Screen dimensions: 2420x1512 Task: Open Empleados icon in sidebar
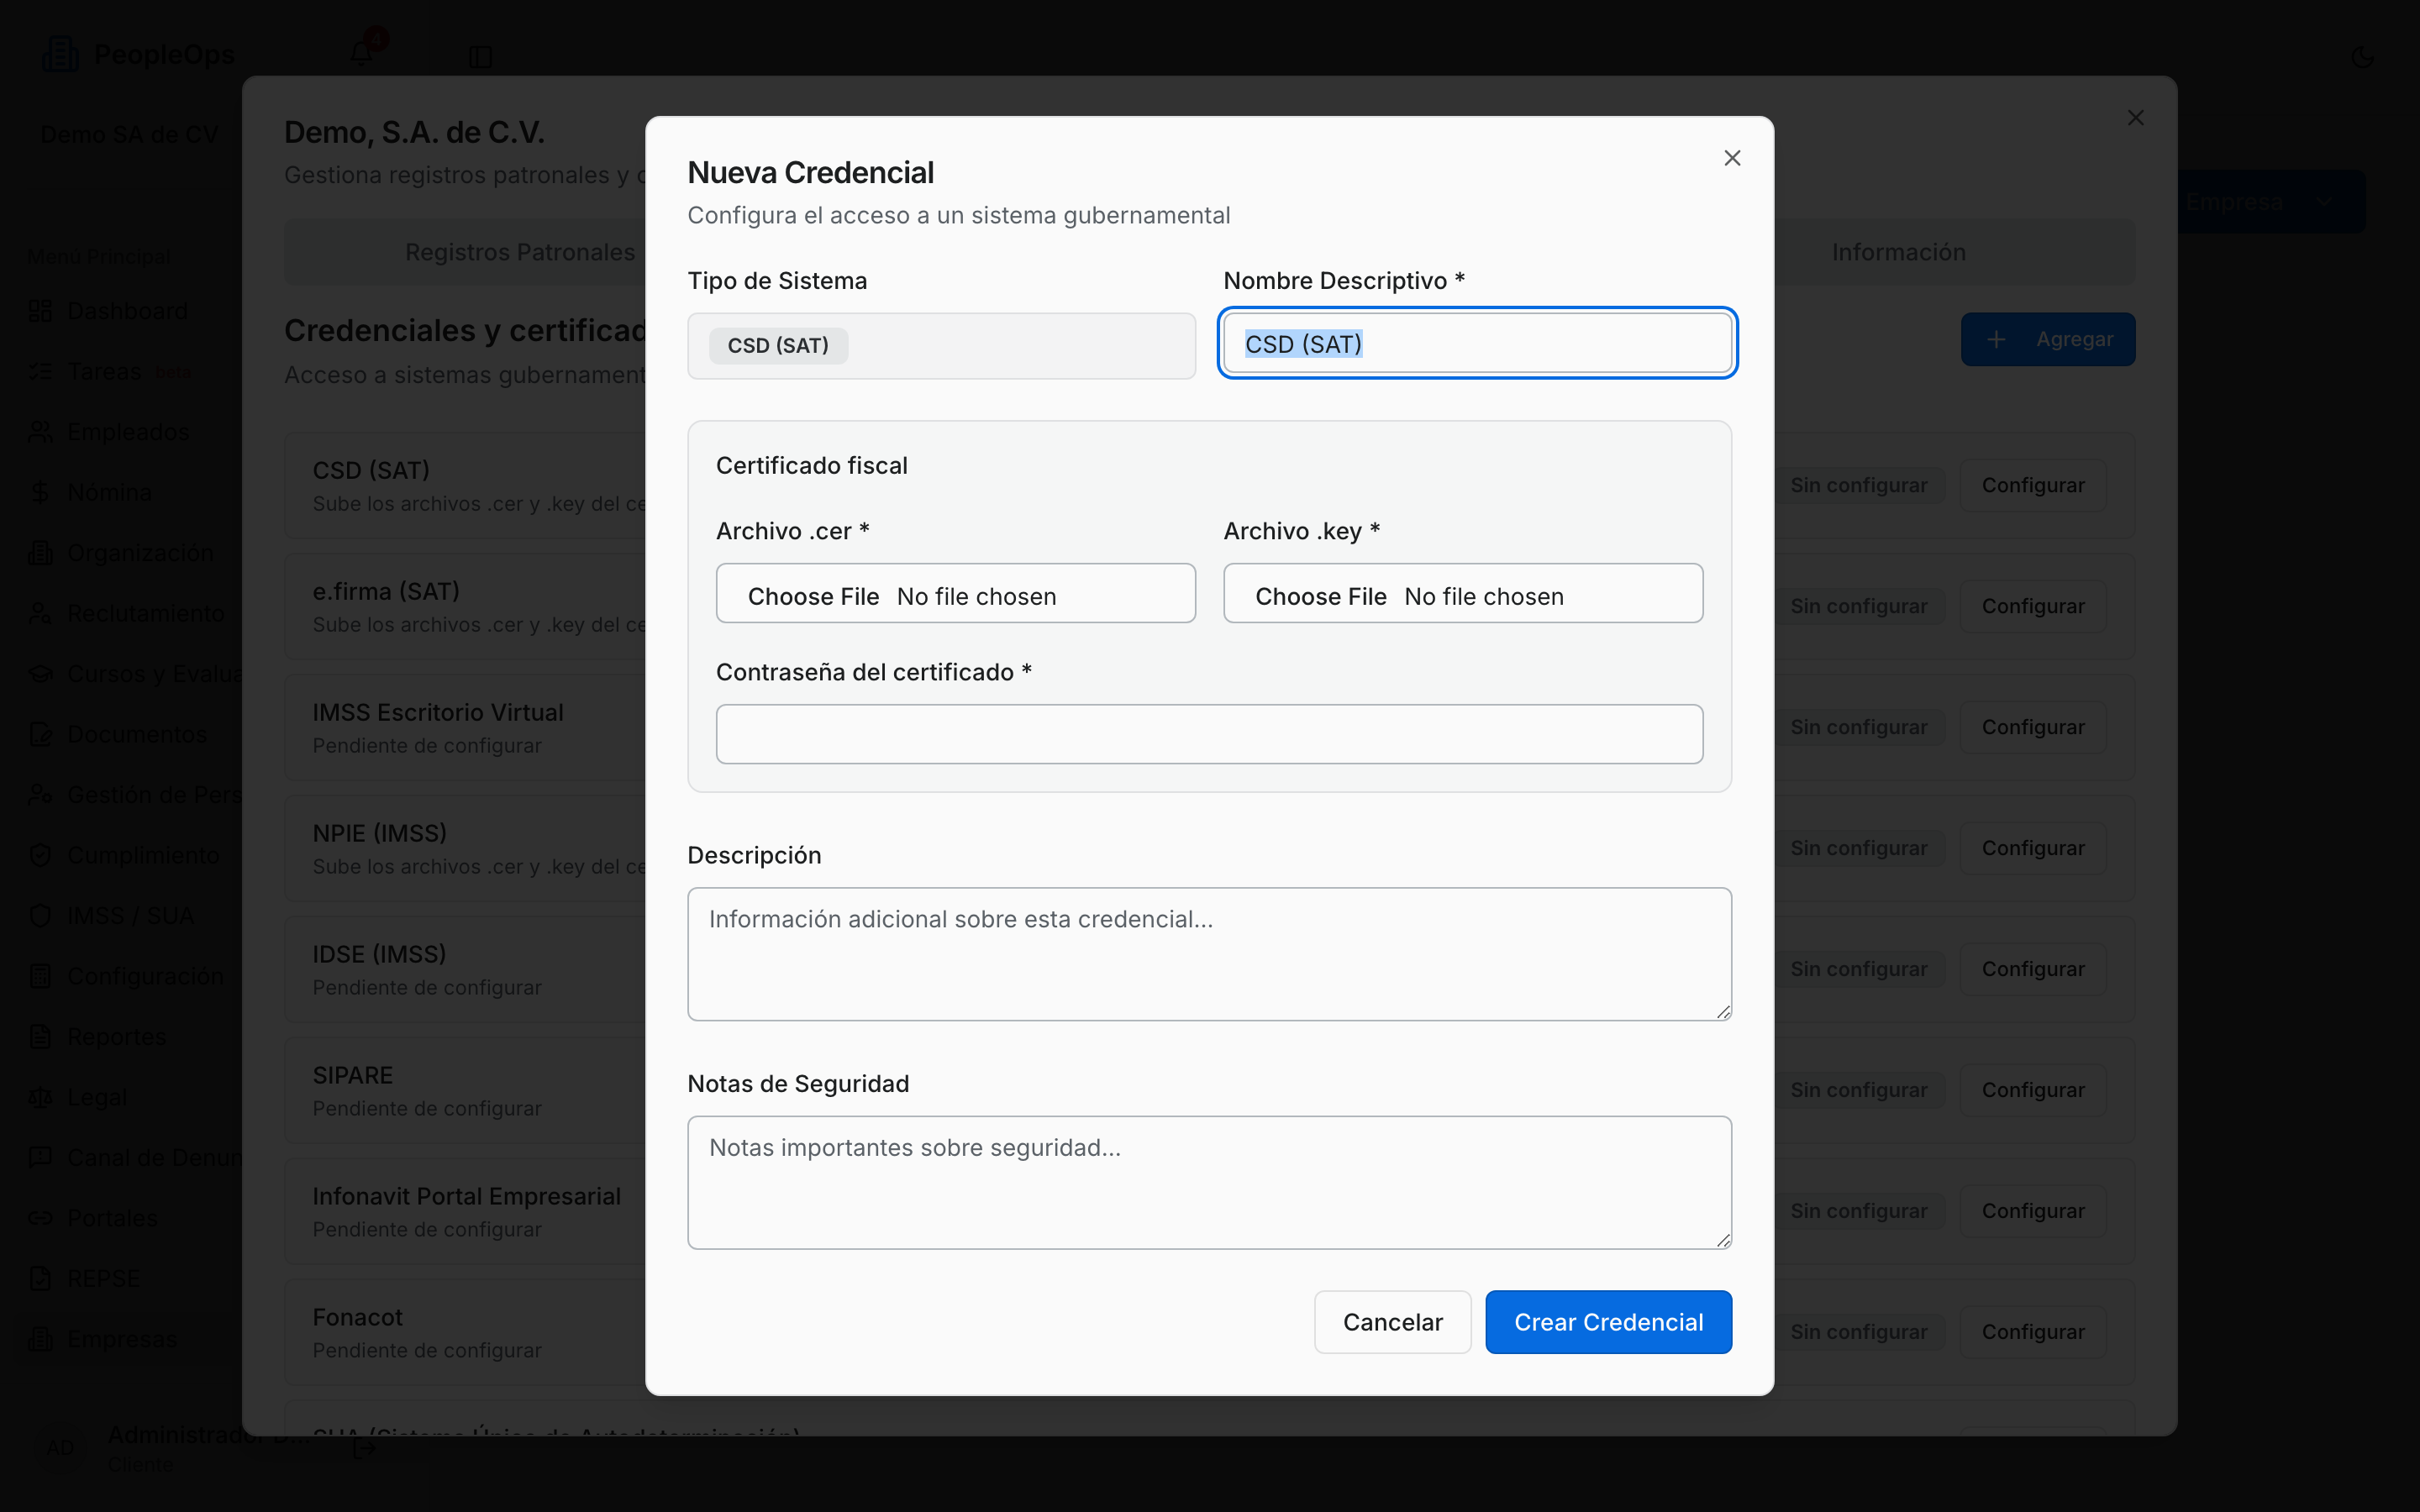click(40, 432)
